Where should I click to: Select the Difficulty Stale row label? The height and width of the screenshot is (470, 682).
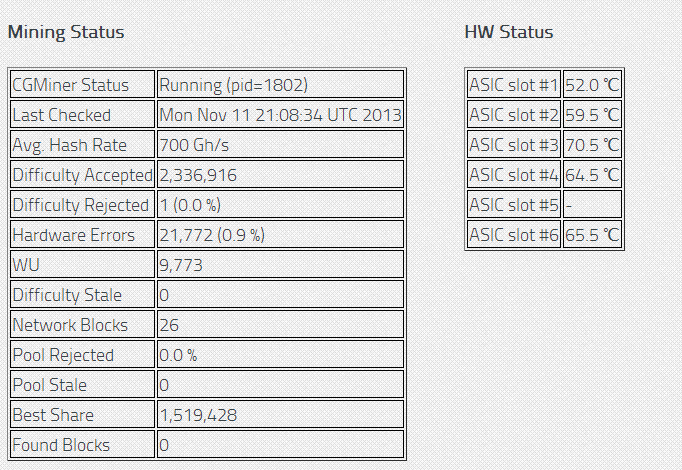click(83, 294)
